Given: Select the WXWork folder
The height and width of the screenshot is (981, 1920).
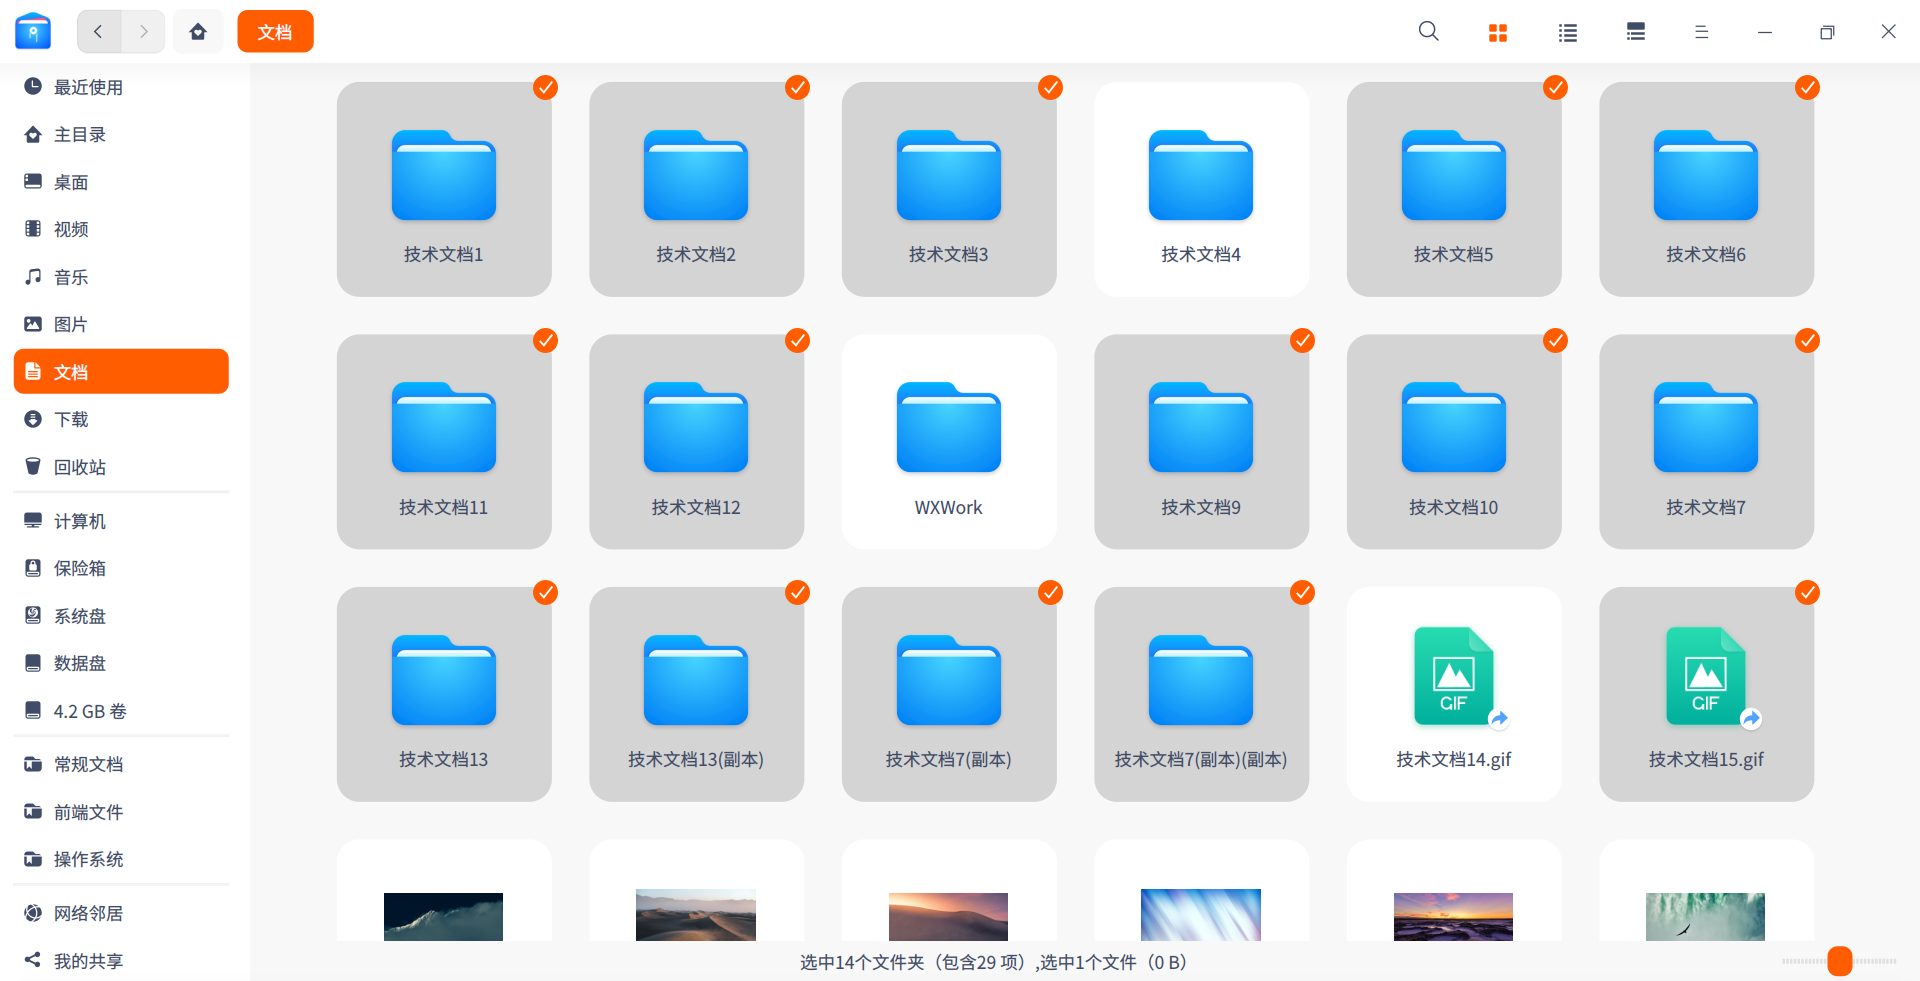Looking at the screenshot, I should (949, 442).
